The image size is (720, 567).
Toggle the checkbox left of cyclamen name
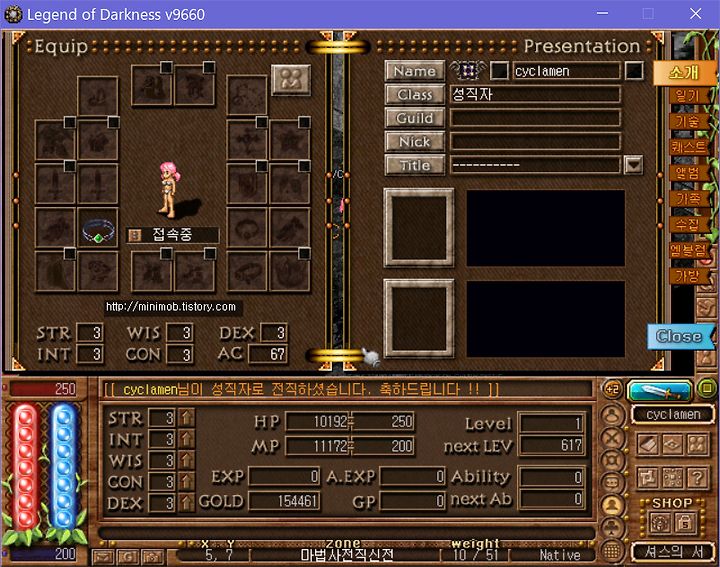click(499, 71)
